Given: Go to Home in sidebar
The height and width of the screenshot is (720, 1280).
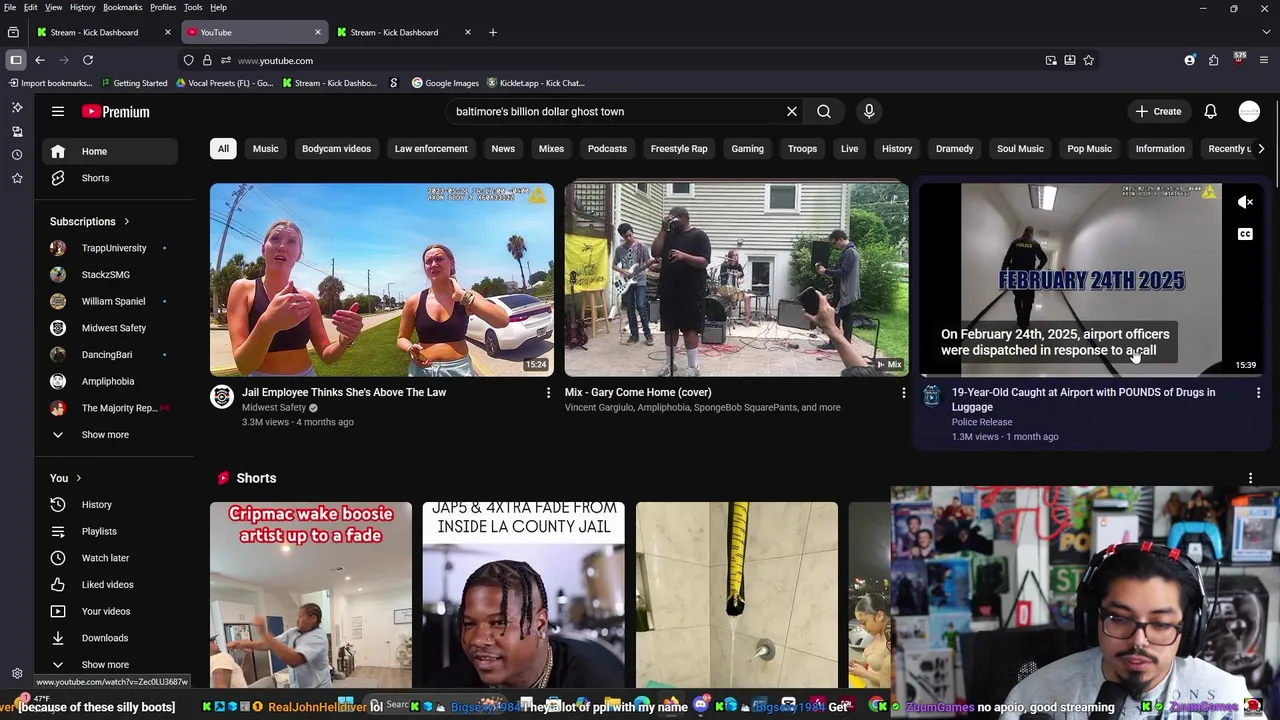Looking at the screenshot, I should point(110,151).
